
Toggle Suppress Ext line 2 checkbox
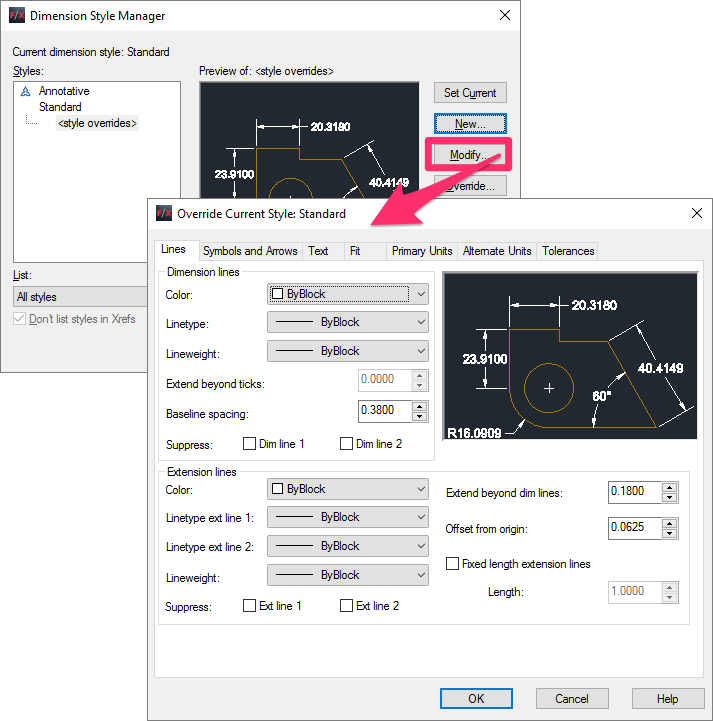(346, 606)
